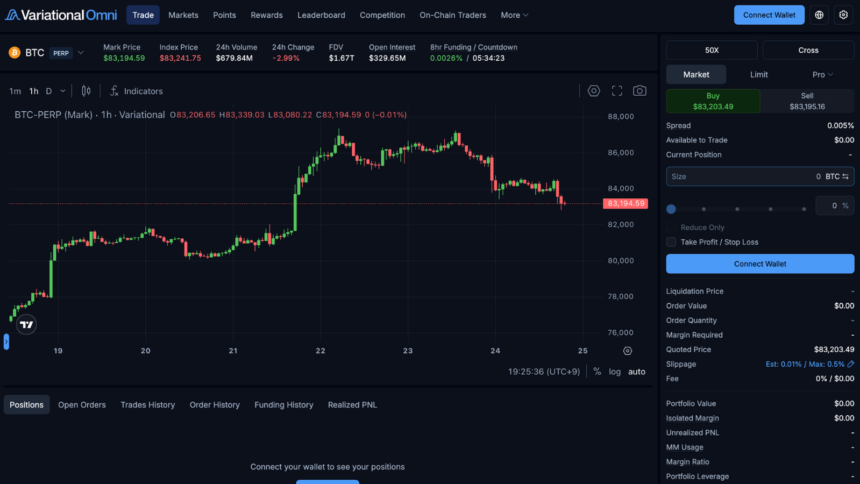Open the Pro order type dropdown
This screenshot has width=860, height=484.
tap(822, 74)
